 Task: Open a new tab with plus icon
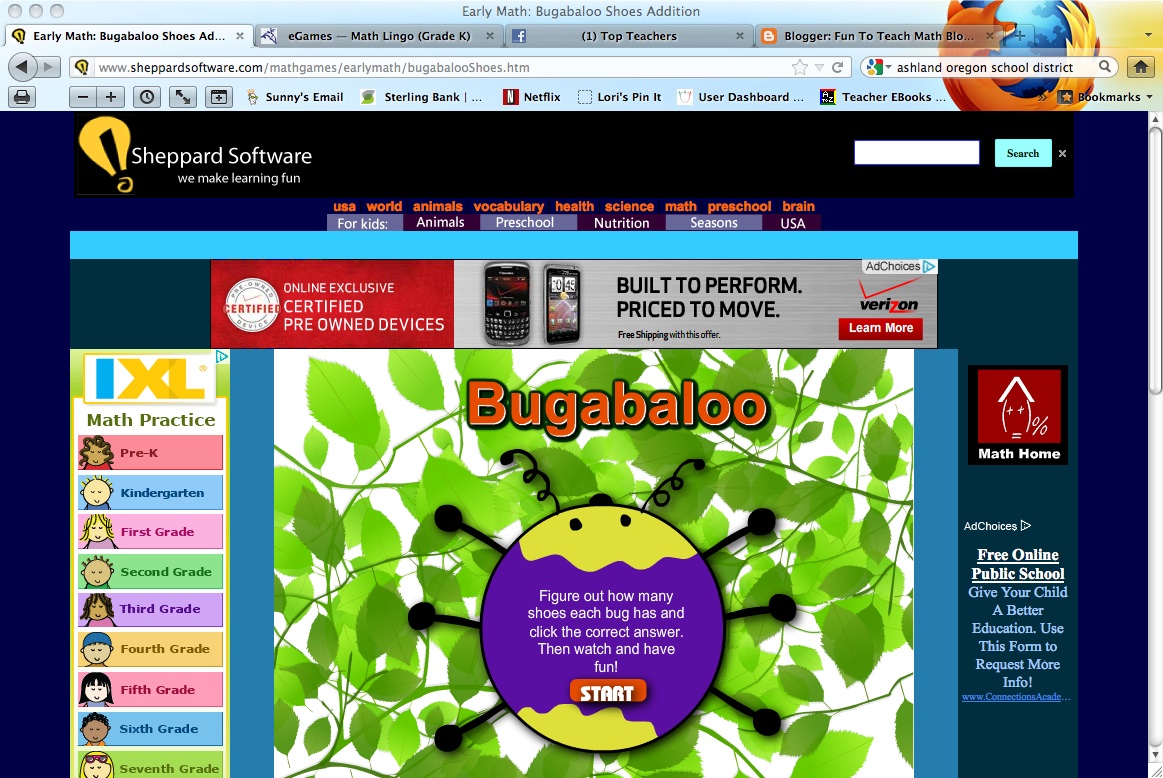pyautogui.click(x=1020, y=36)
